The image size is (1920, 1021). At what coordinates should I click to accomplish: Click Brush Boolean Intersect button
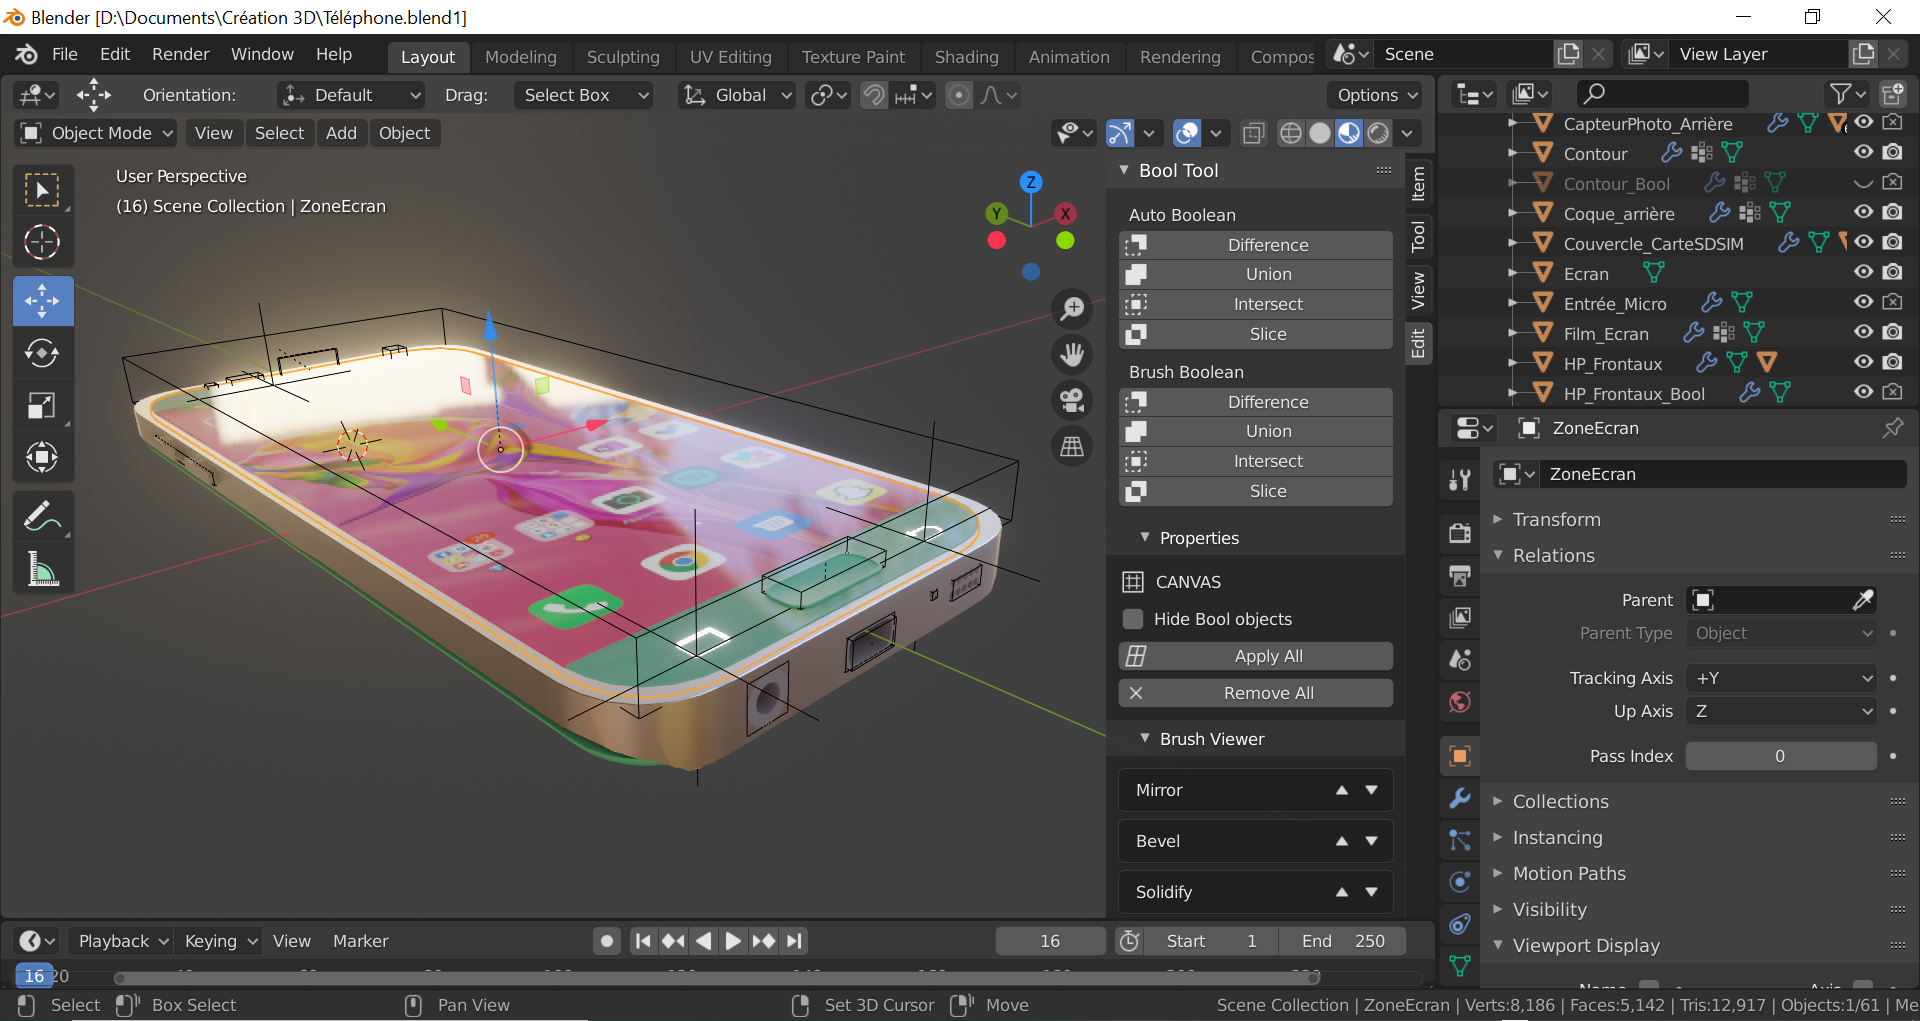tap(1256, 461)
